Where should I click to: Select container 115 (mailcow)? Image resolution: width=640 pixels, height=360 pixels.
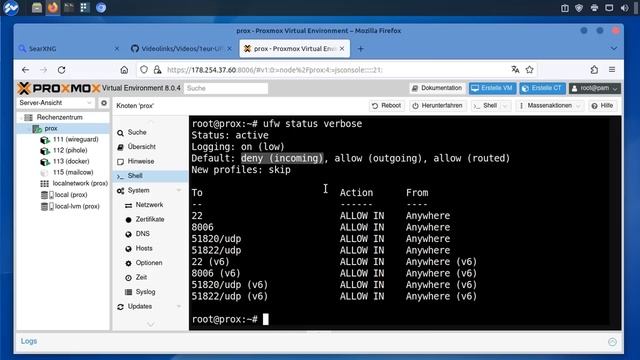coord(73,172)
